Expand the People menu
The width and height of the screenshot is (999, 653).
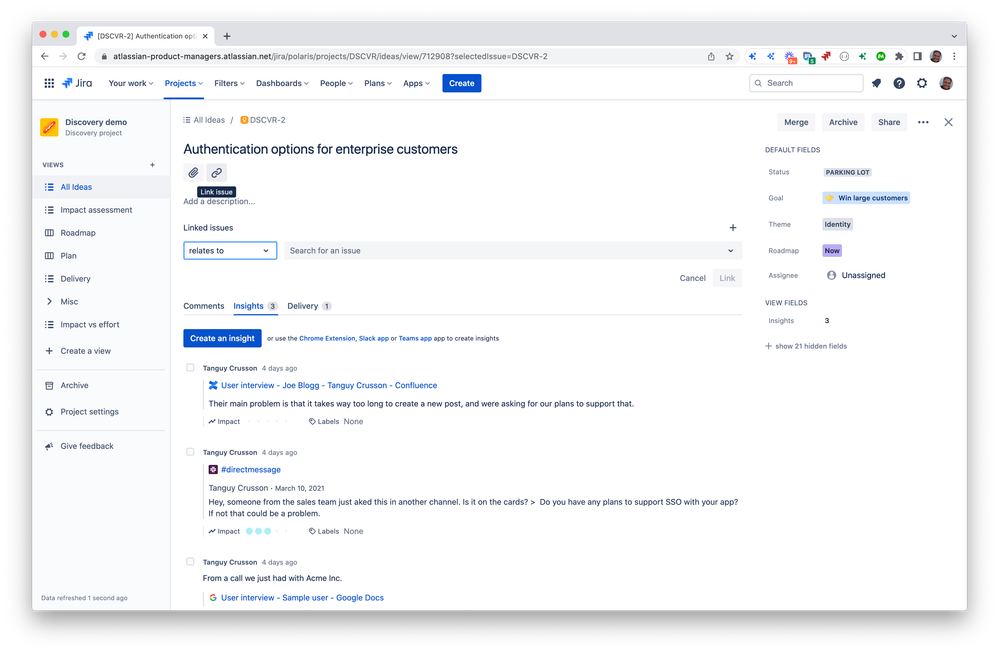pos(336,83)
